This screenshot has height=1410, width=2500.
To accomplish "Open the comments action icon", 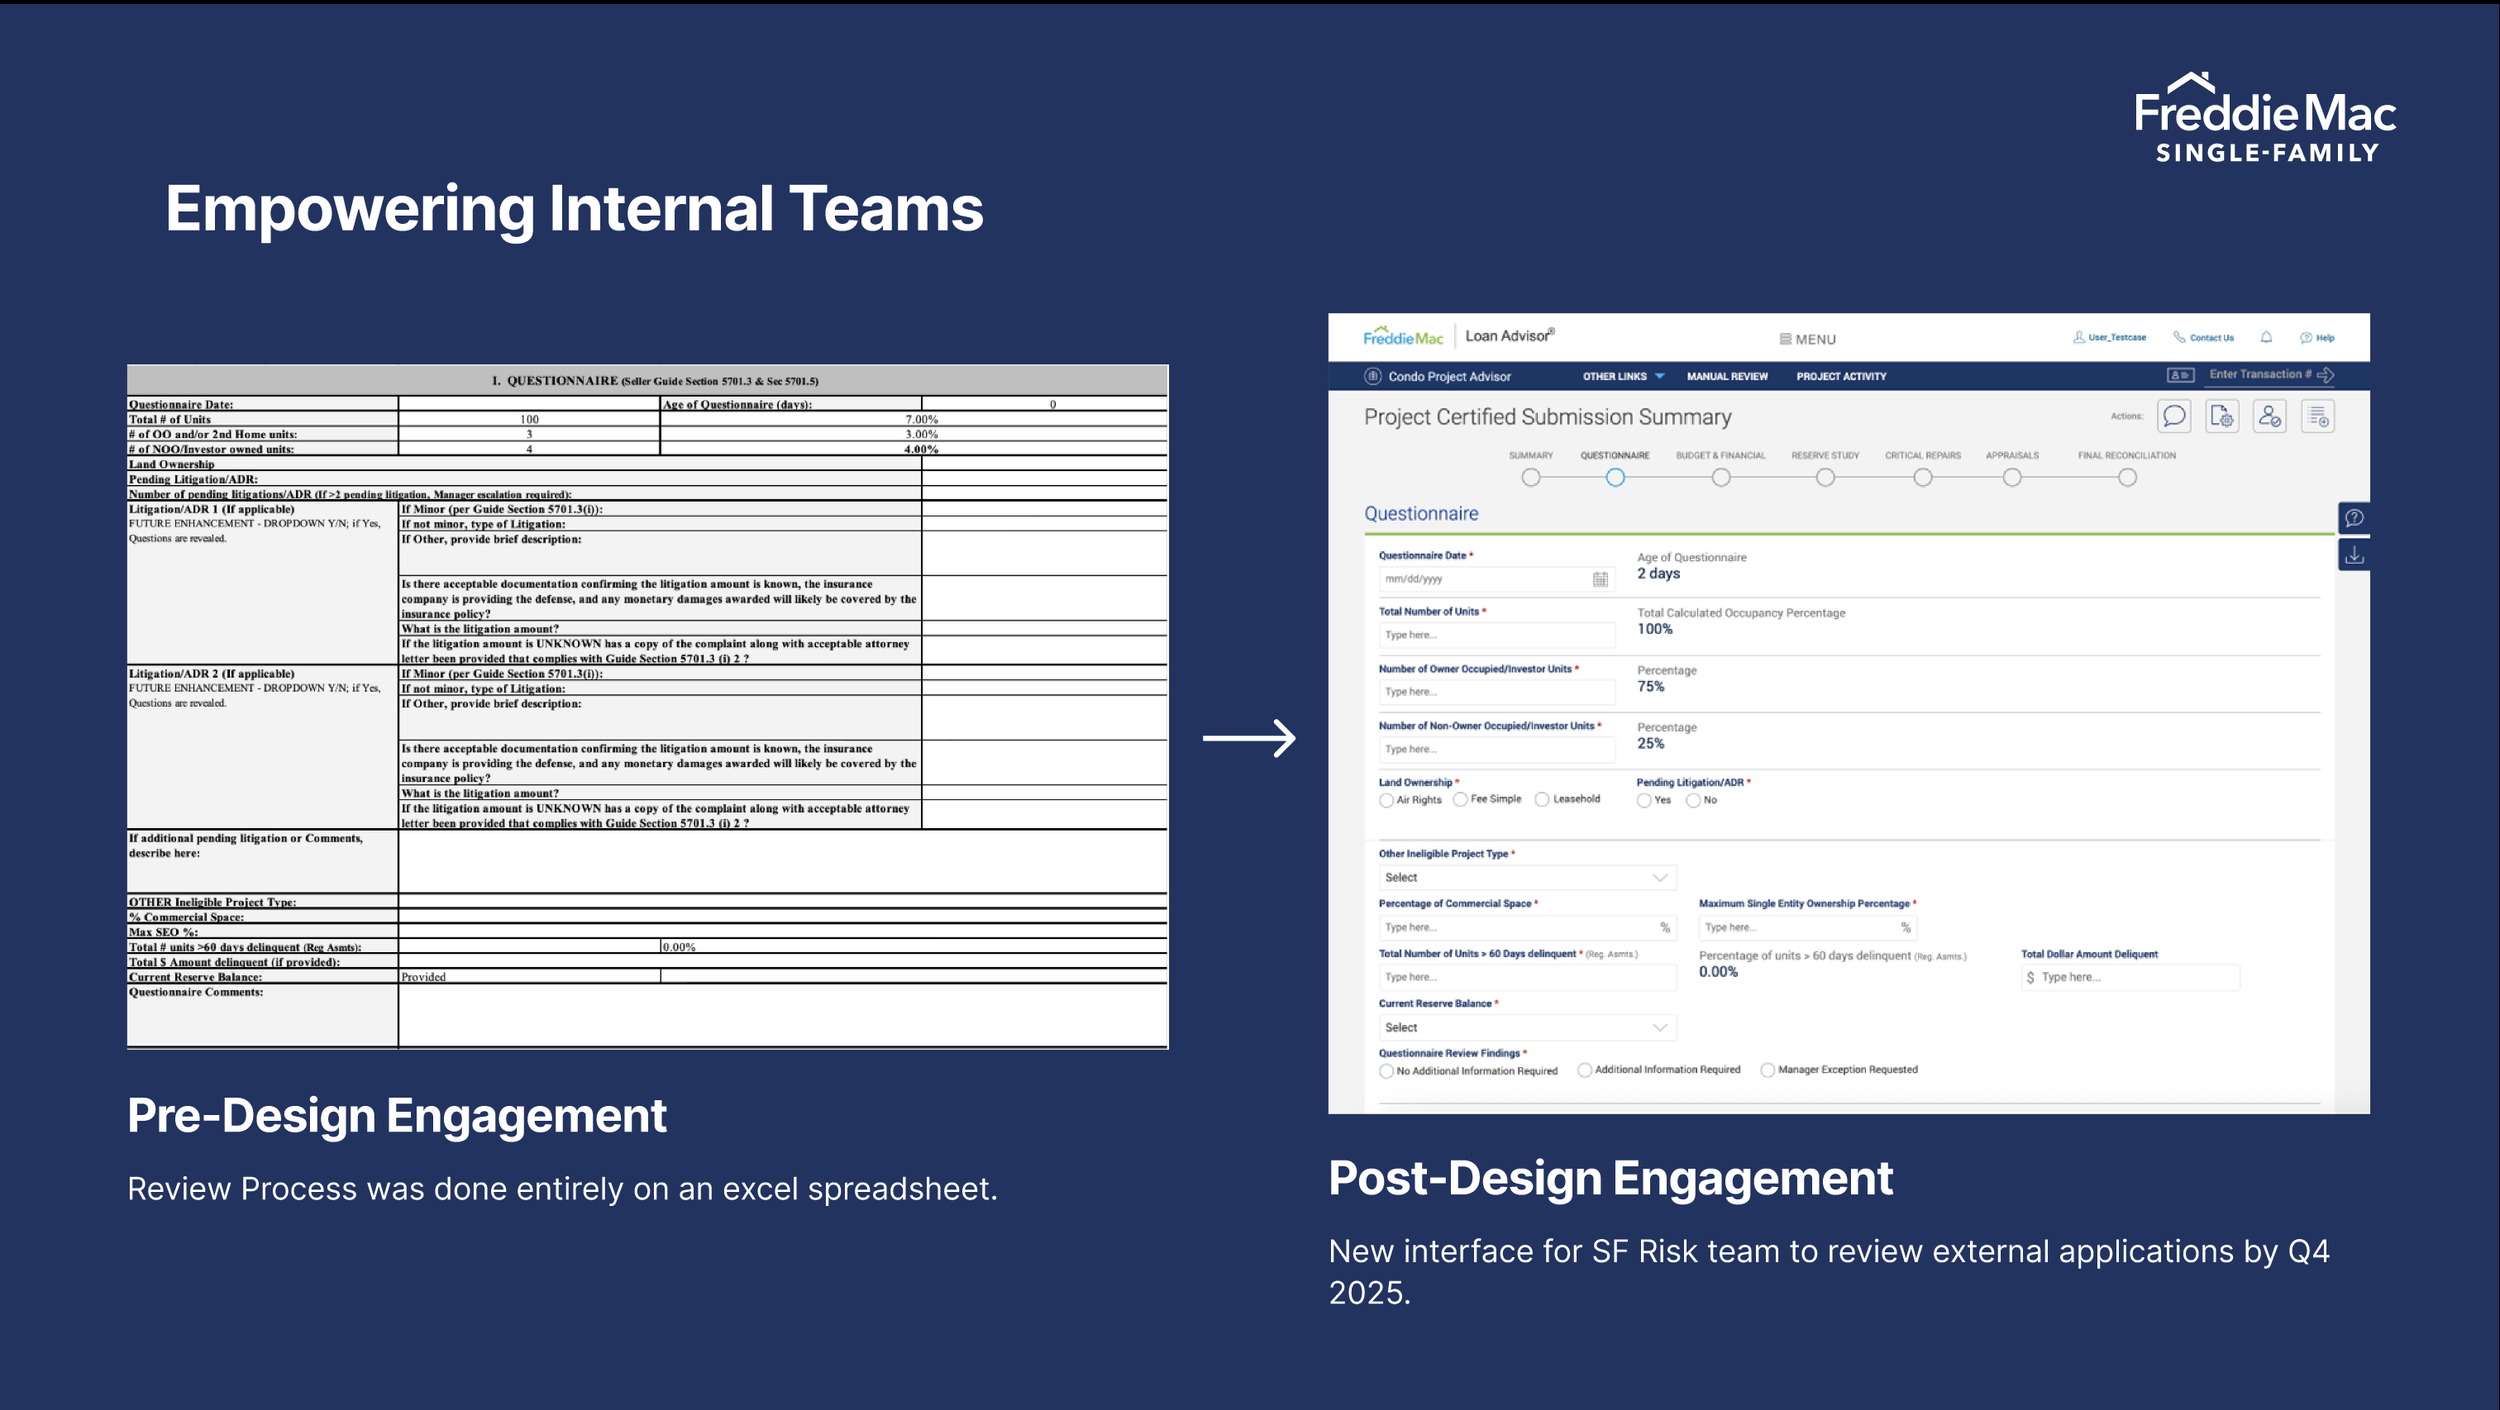I will (x=2174, y=416).
